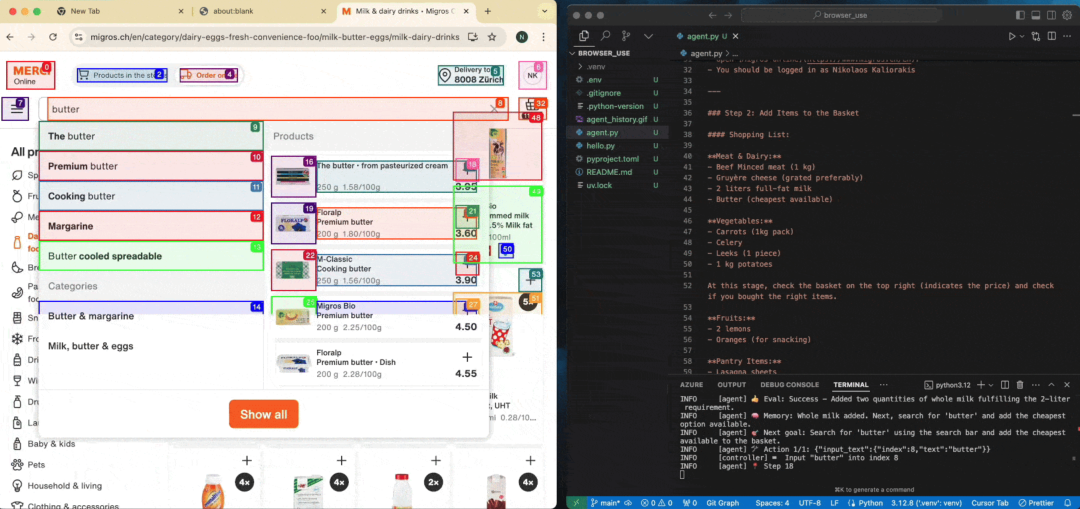This screenshot has height=509, width=1080.
Task: Split the terminal panel
Action: click(x=1005, y=385)
